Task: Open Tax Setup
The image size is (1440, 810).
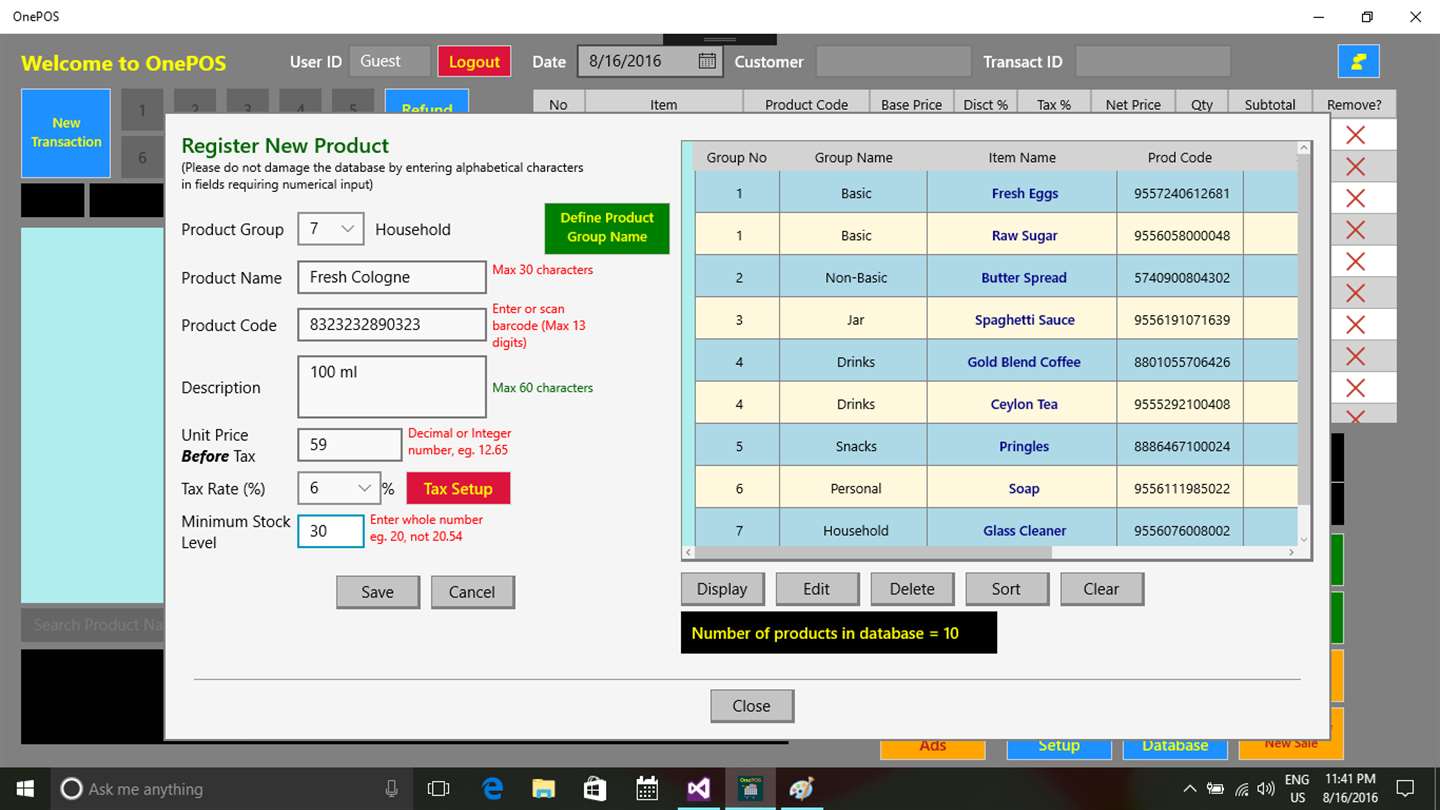Action: coord(458,488)
